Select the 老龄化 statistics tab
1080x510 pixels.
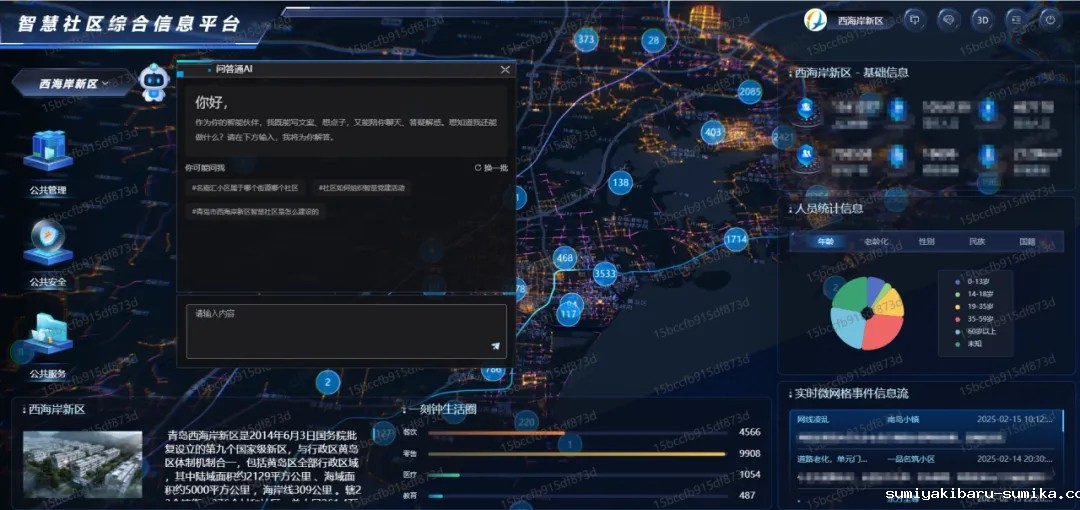[x=876, y=242]
